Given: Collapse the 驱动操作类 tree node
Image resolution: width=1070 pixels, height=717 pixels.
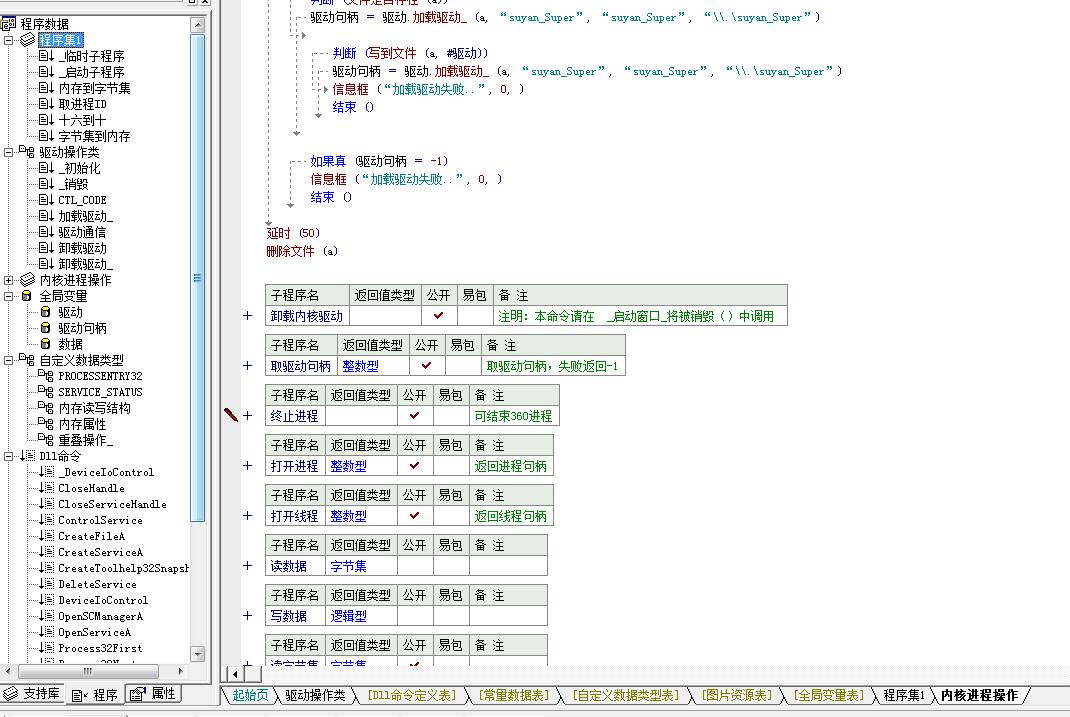Looking at the screenshot, I should point(8,152).
